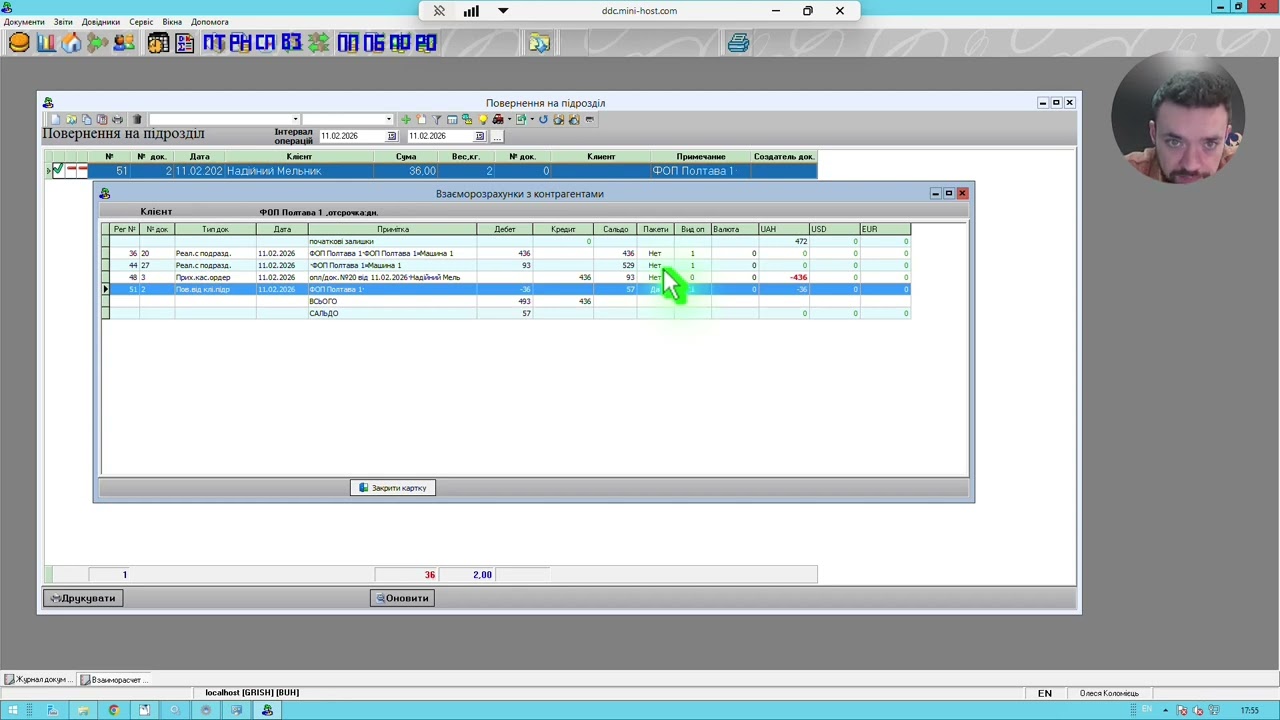Click the trash delete icon in document toolbar

(x=137, y=119)
